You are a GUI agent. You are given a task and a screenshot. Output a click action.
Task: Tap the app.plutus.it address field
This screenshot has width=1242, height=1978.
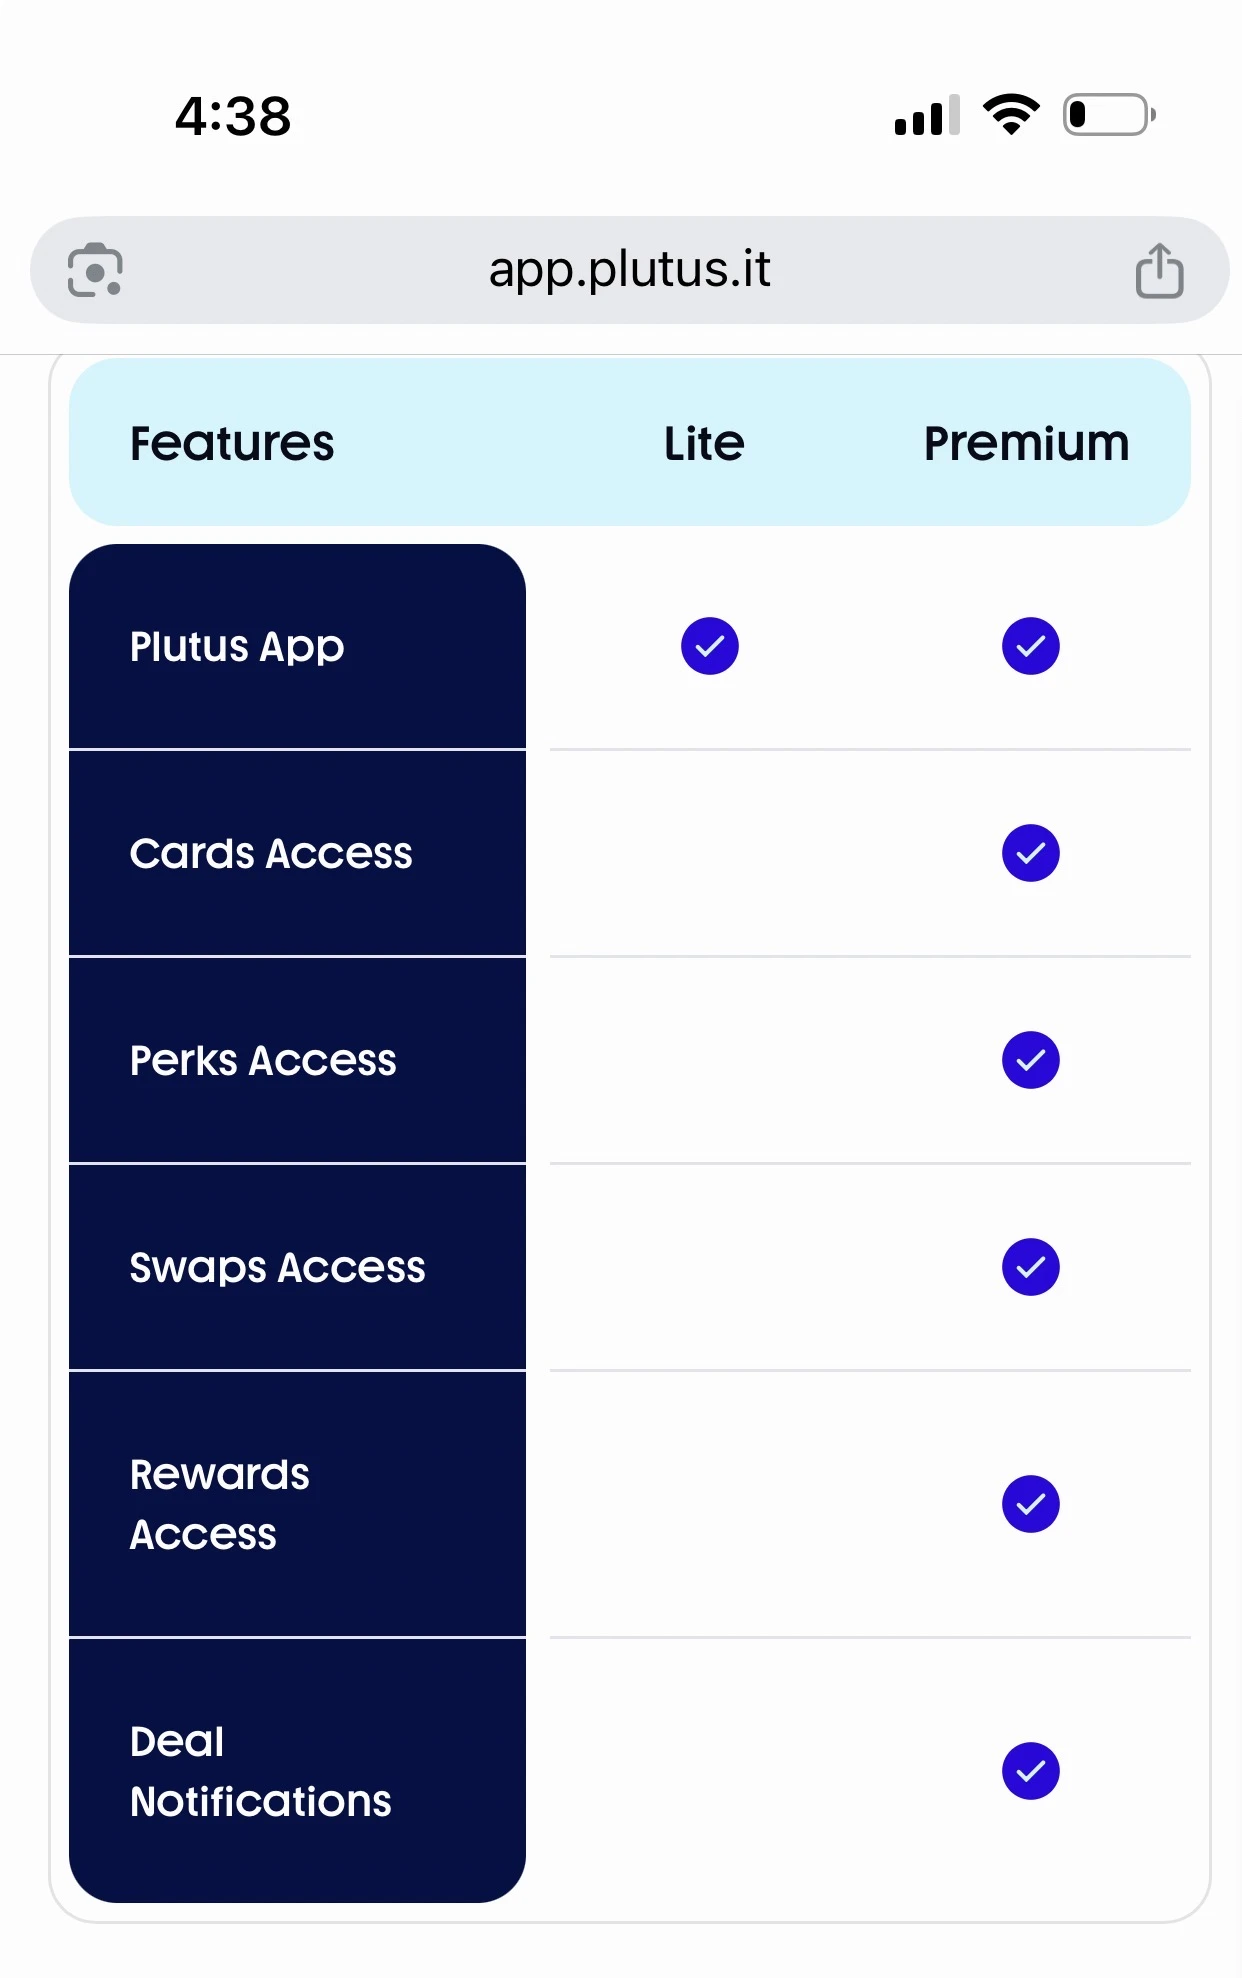[629, 269]
